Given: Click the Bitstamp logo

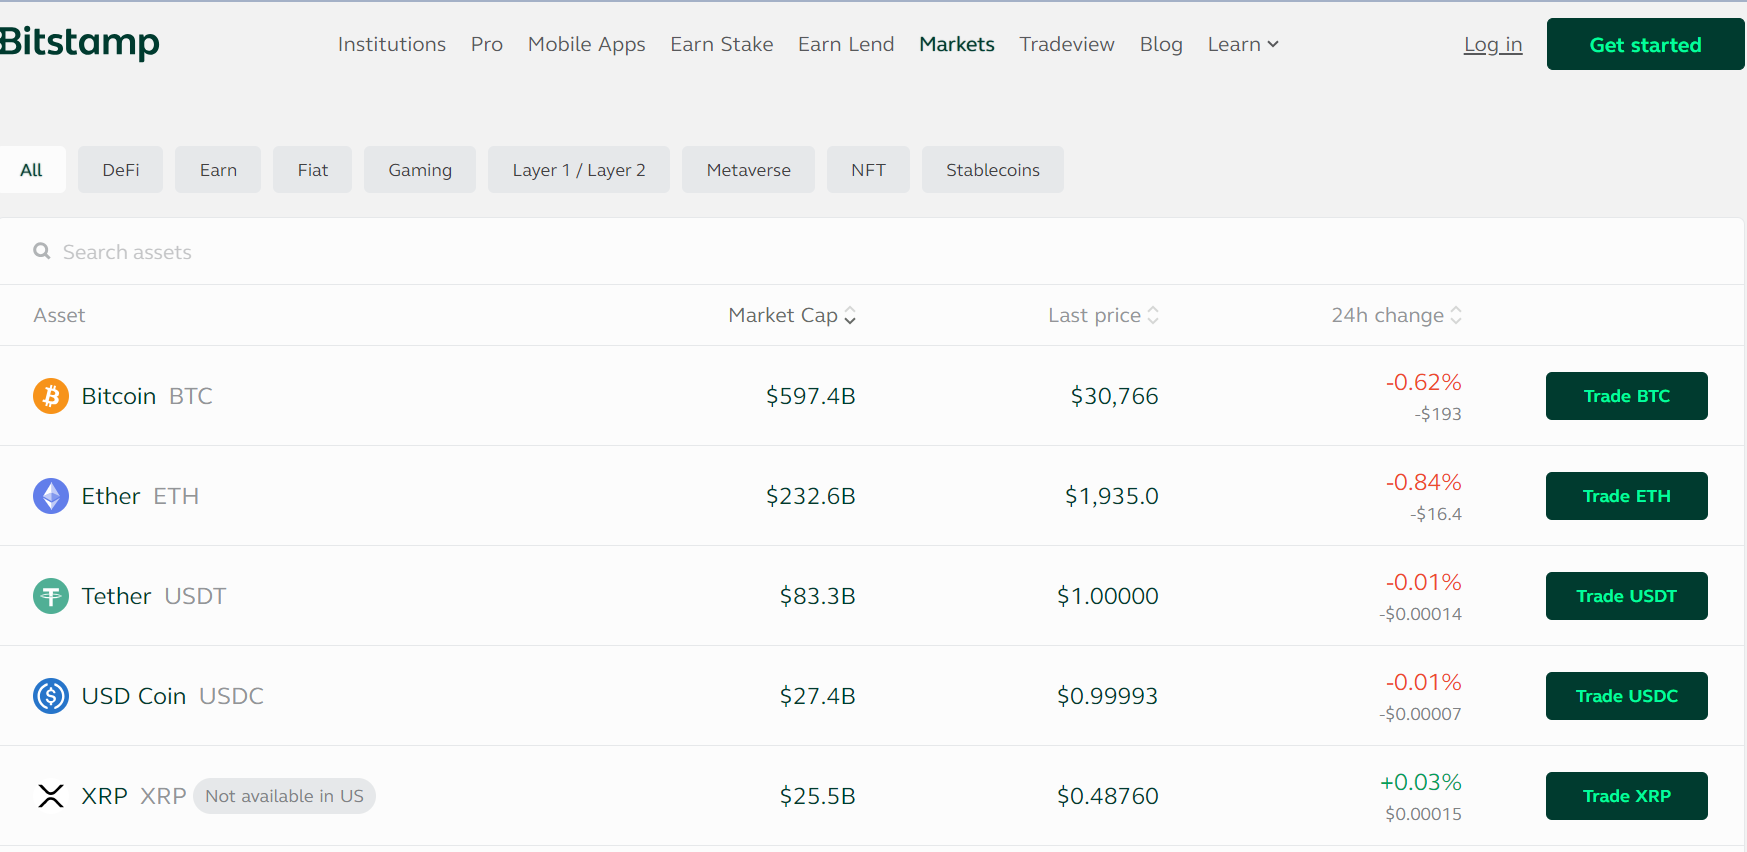Looking at the screenshot, I should 79,43.
